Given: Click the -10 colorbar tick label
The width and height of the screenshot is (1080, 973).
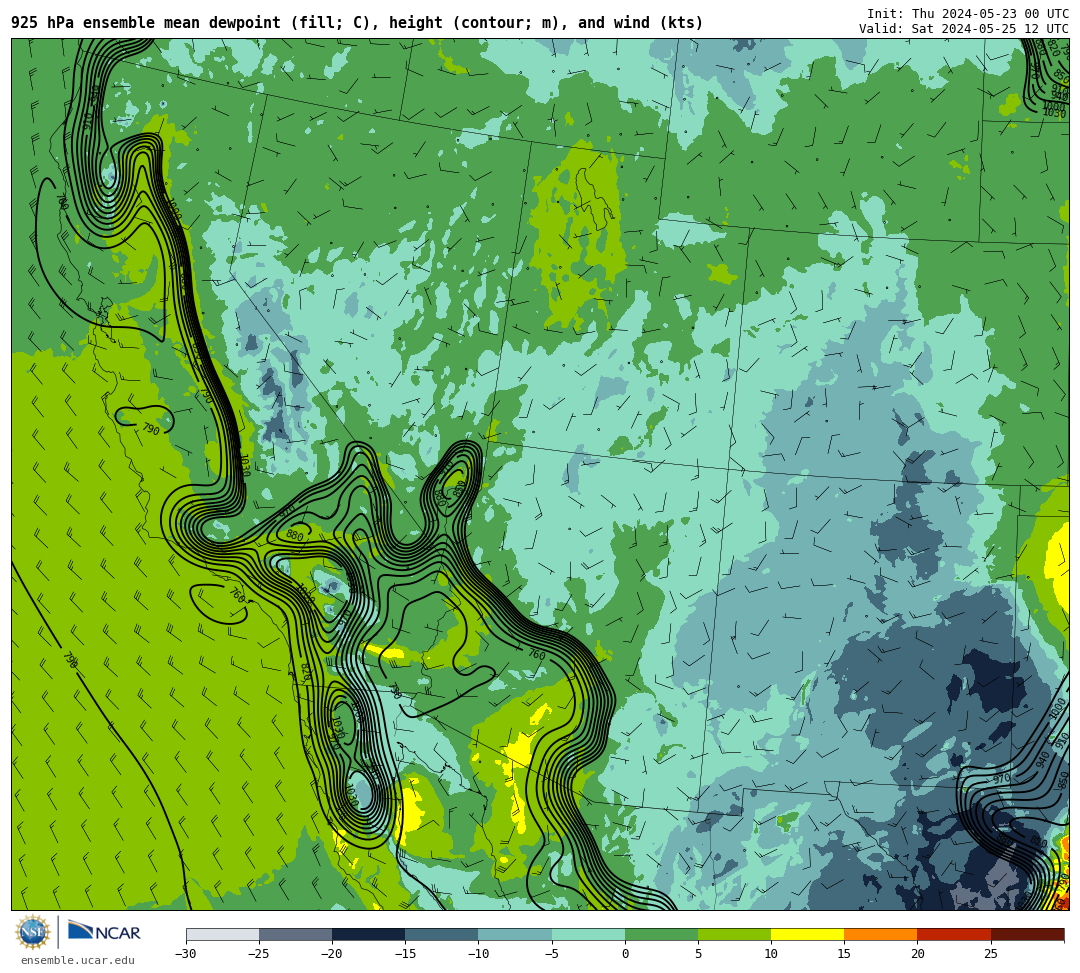Looking at the screenshot, I should tap(478, 954).
